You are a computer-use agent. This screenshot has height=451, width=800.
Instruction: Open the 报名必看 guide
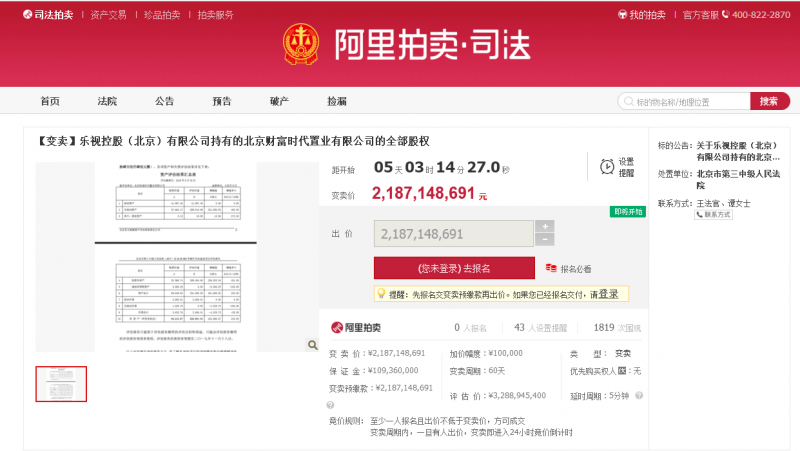[568, 269]
